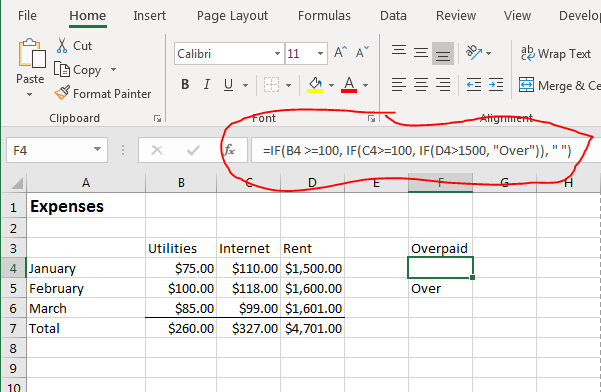Screen dimensions: 601x392
Task: Switch to the Data tab
Action: (393, 16)
